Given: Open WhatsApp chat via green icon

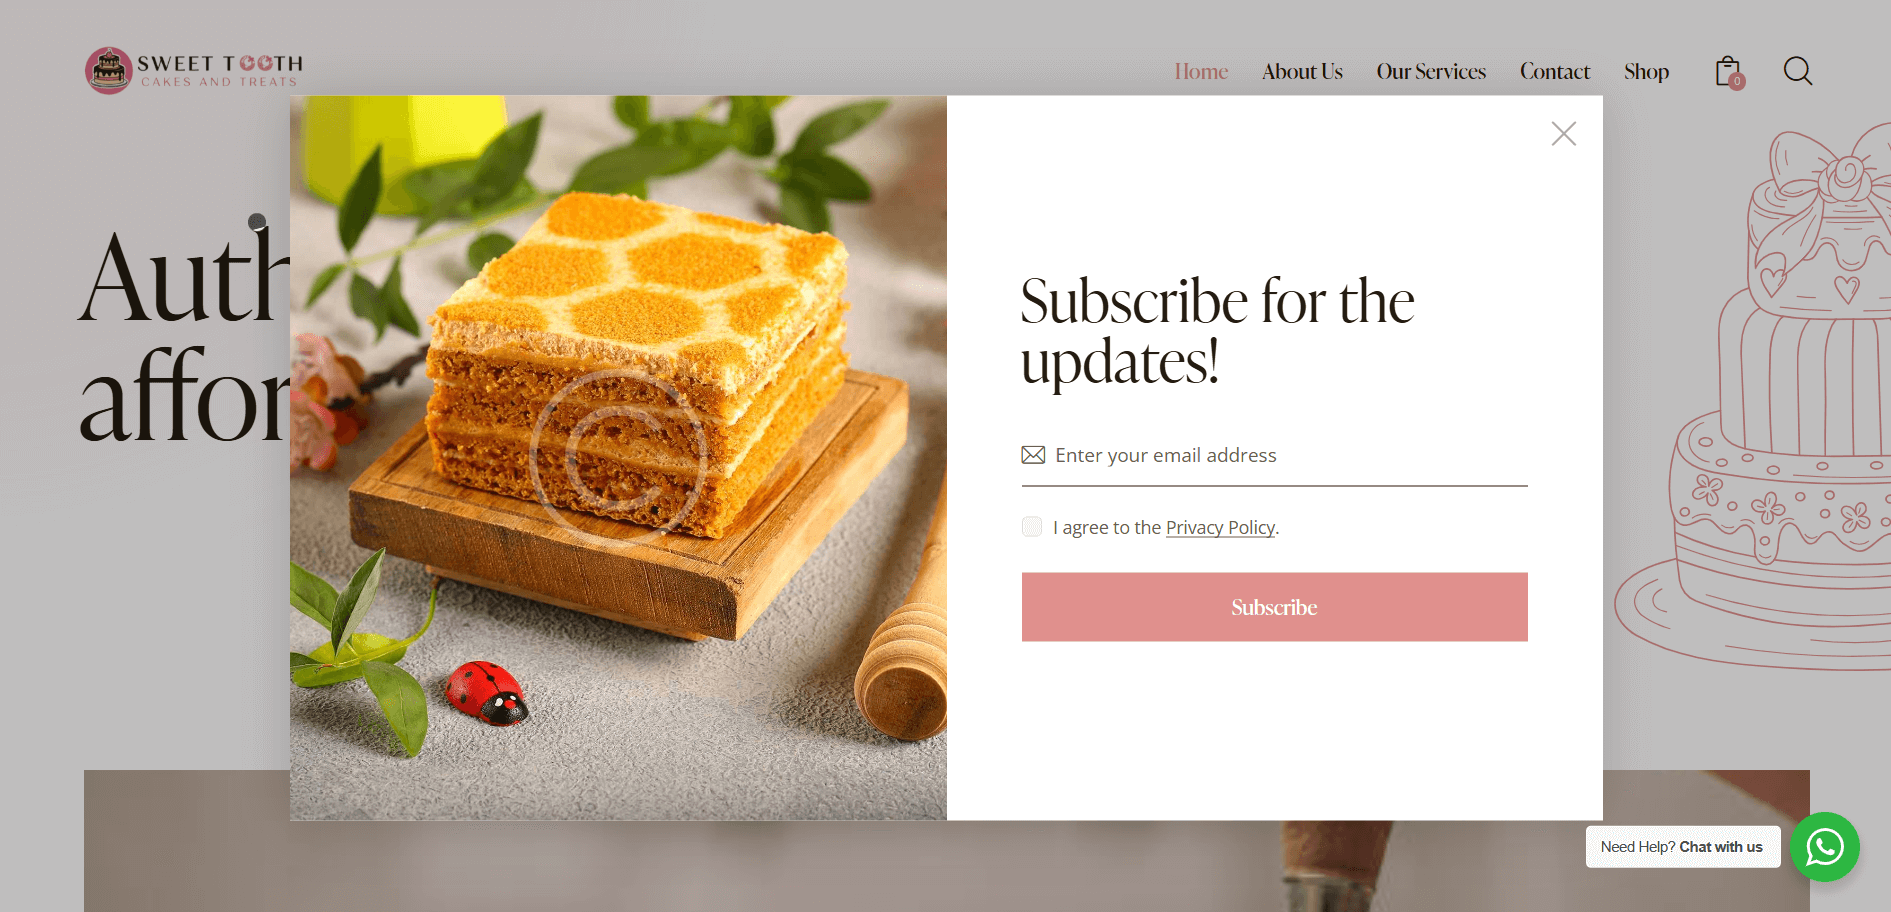Looking at the screenshot, I should [1825, 847].
